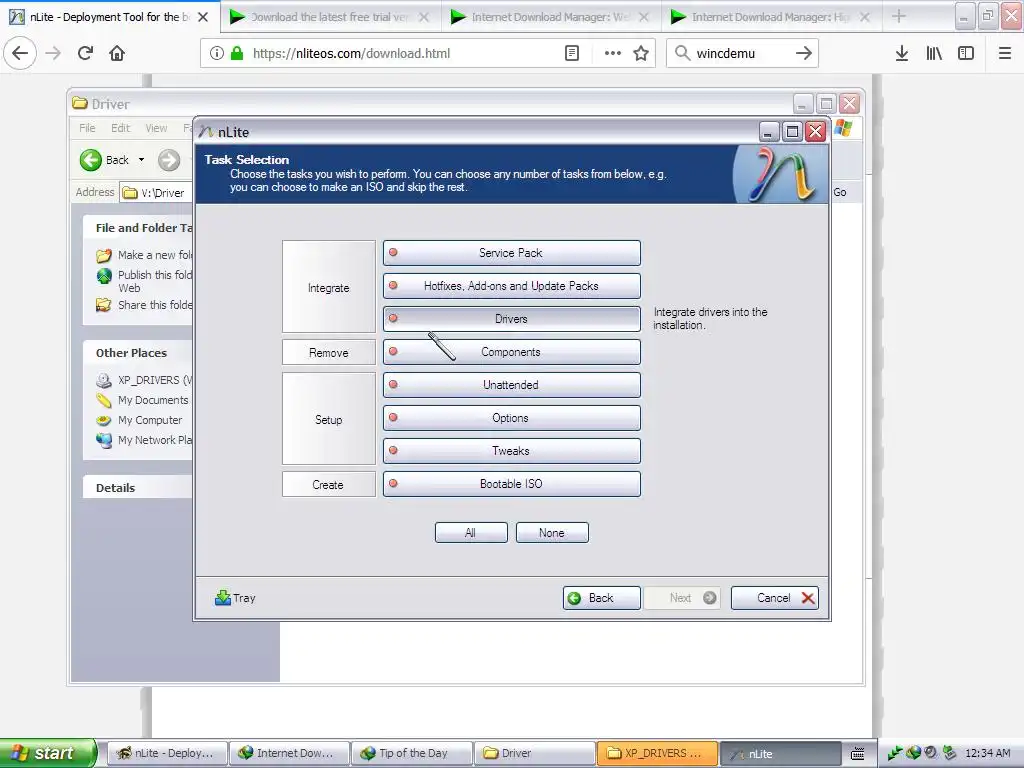Collapse the Other Places panel header
This screenshot has width=1024, height=768.
[x=138, y=353]
